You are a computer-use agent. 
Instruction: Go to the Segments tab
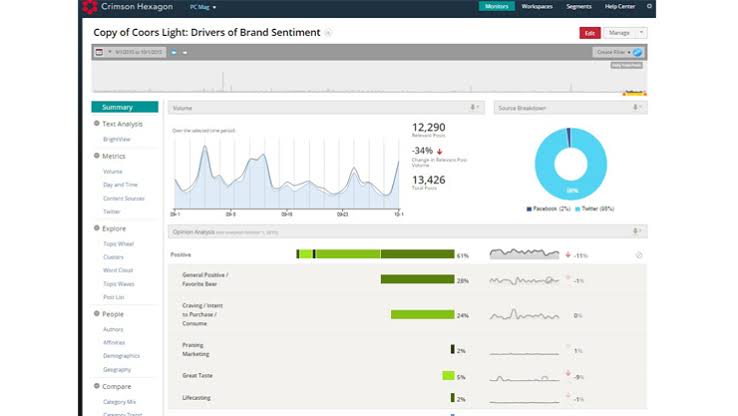click(x=578, y=7)
